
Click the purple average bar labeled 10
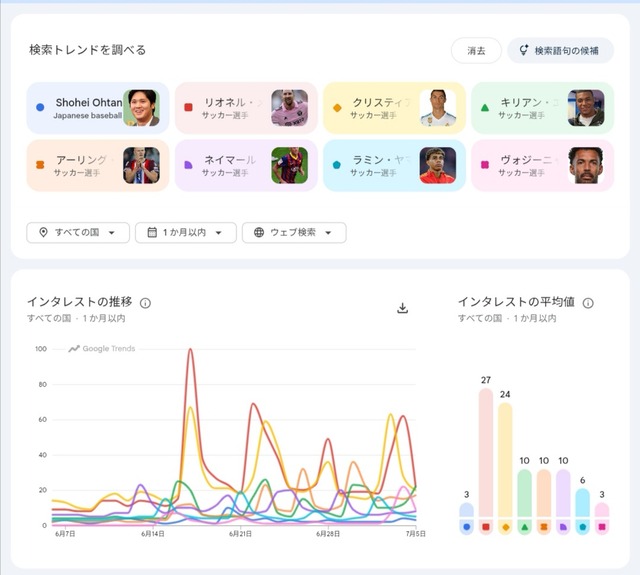coord(563,494)
